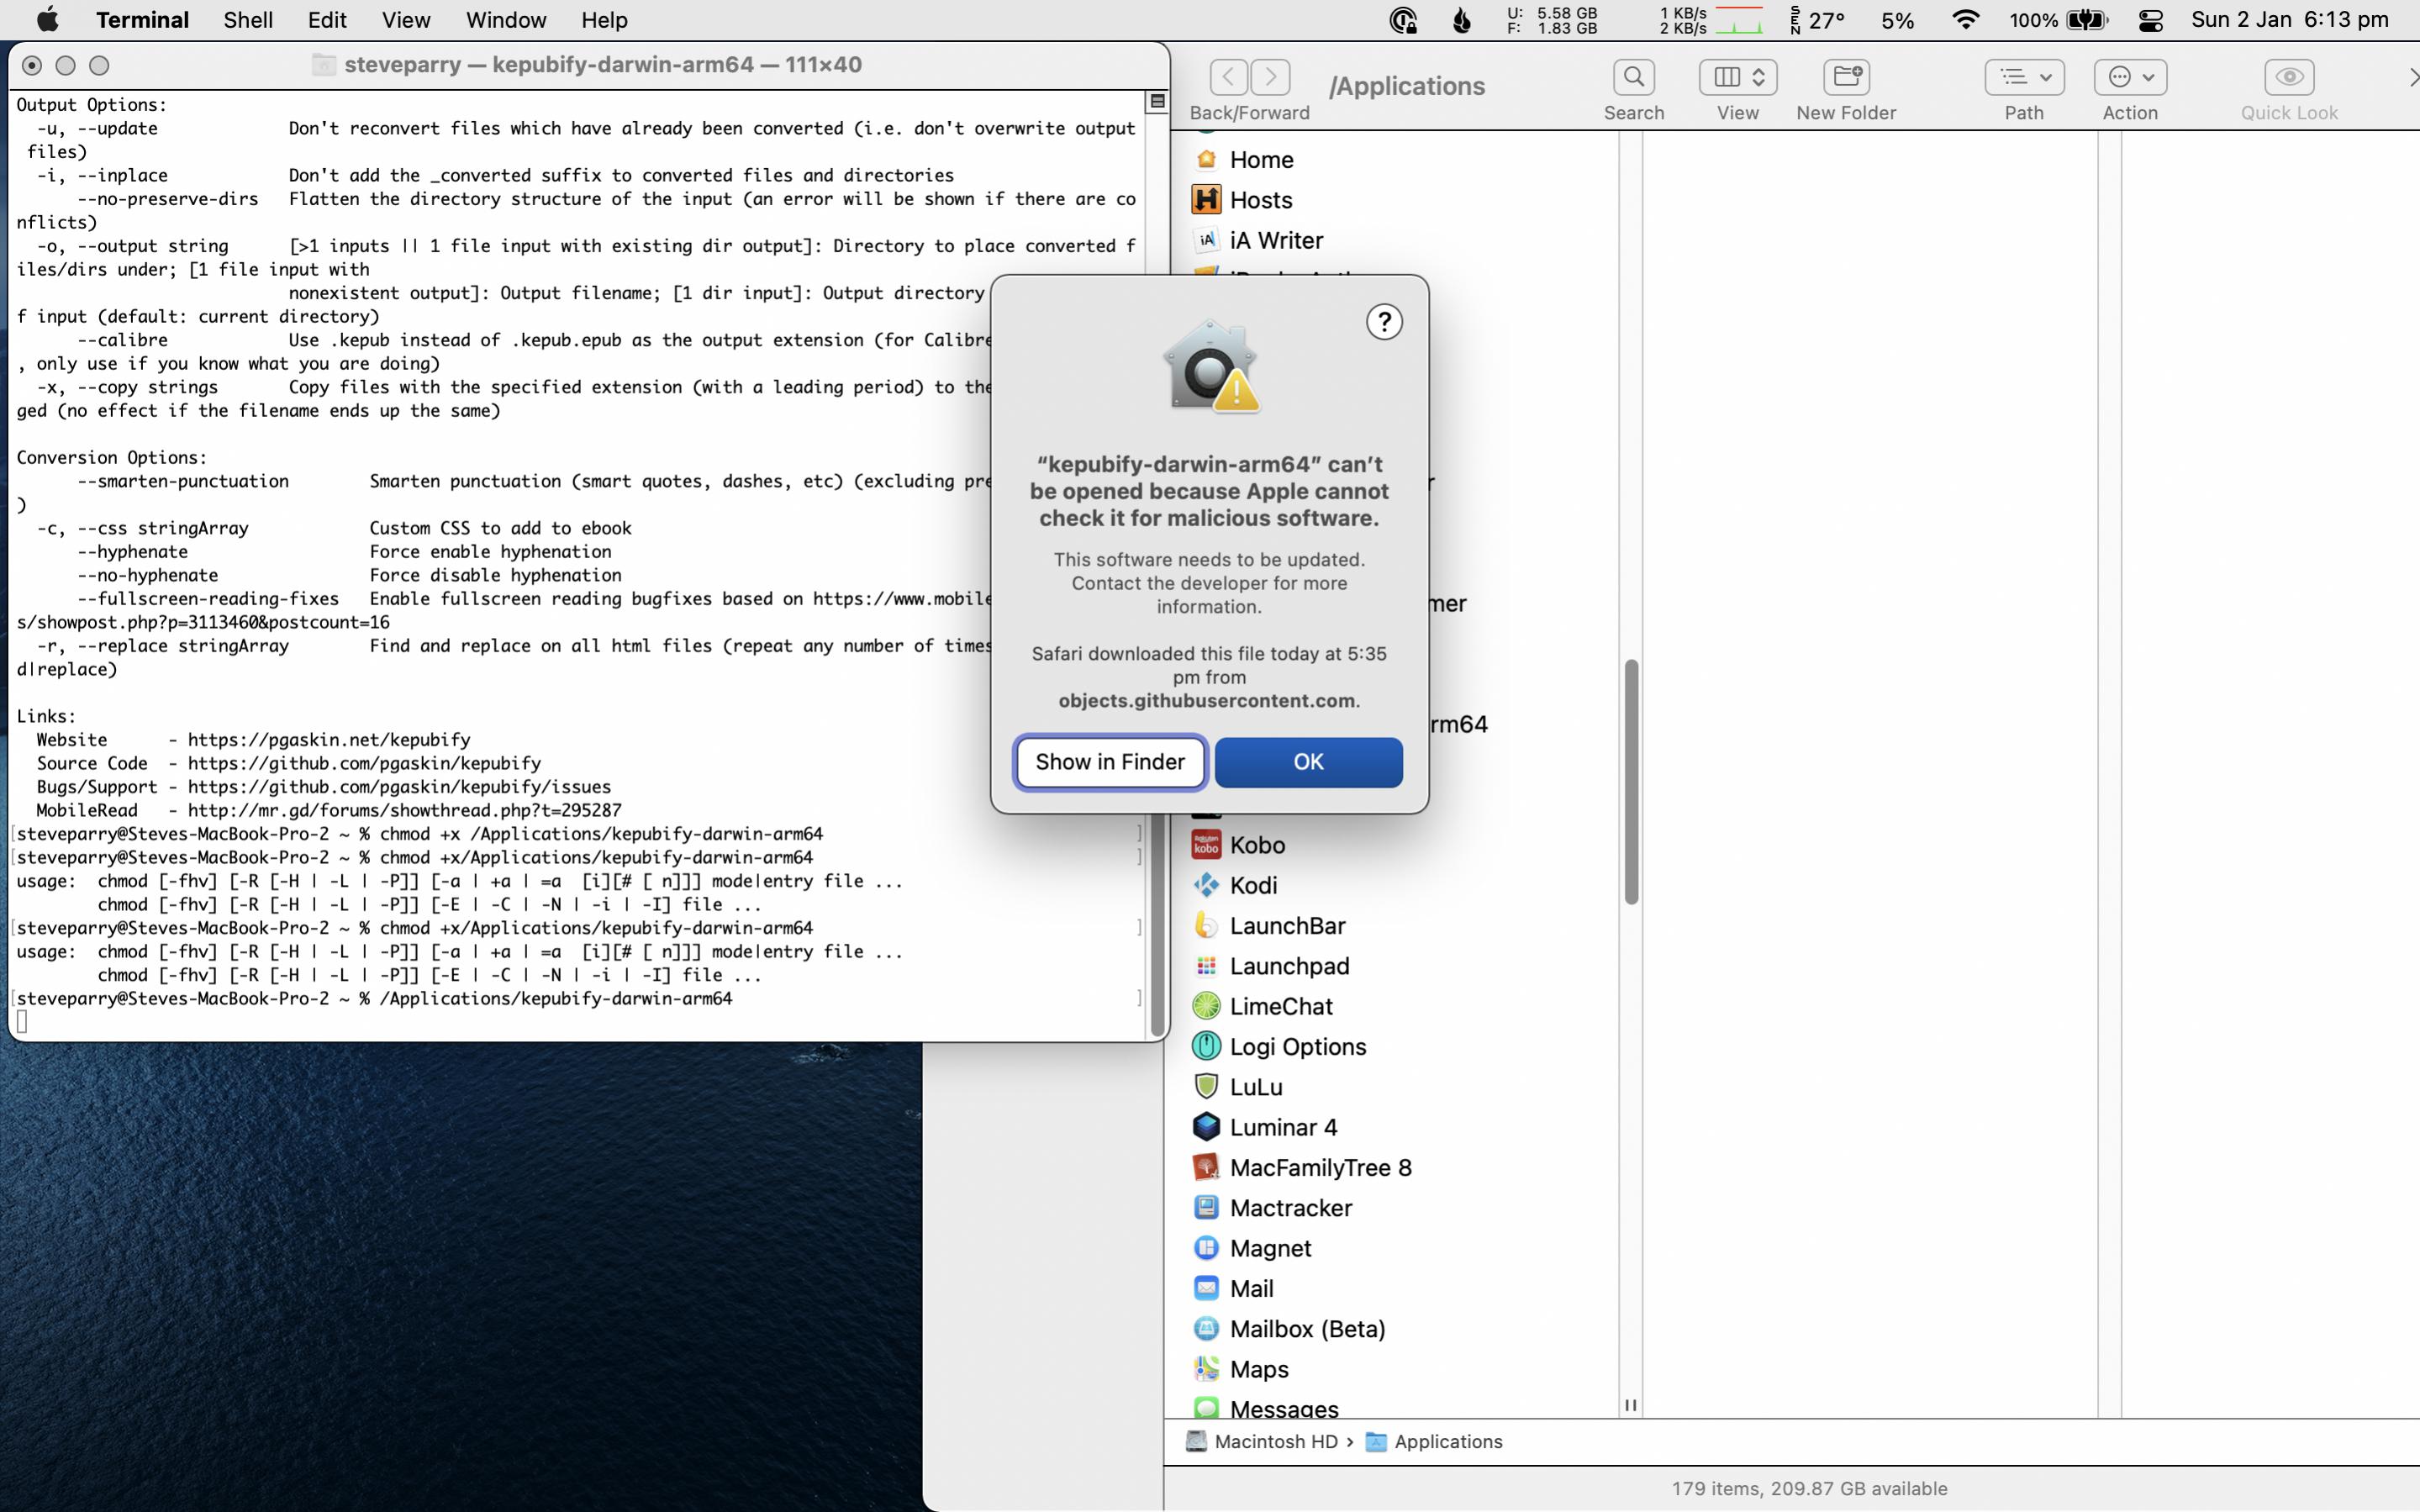Screen dimensions: 2420x1512
Task: Select the Logi Options app icon
Action: click(1206, 1046)
